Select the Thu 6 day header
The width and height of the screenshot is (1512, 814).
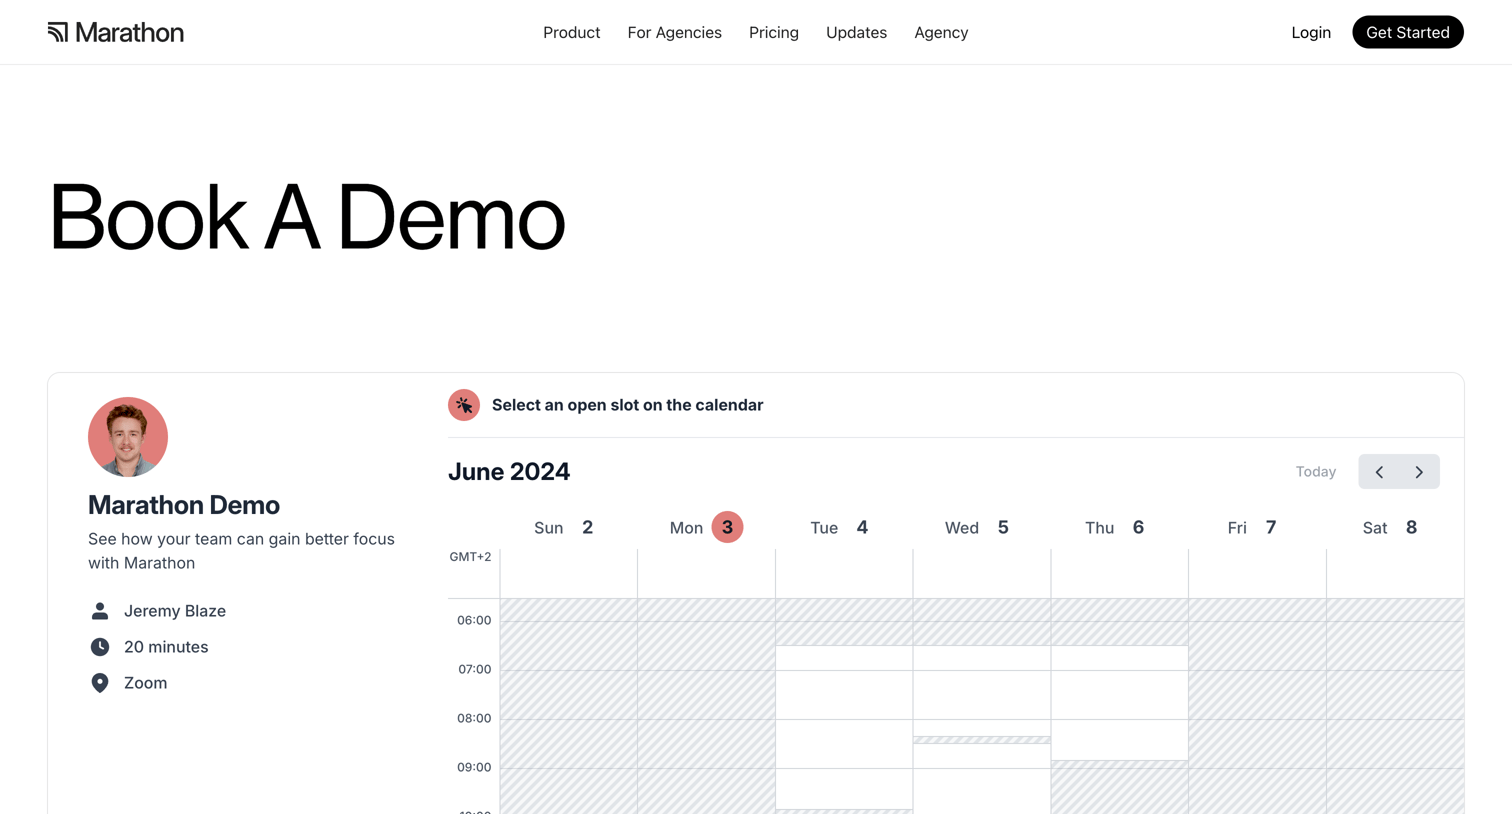(x=1115, y=528)
